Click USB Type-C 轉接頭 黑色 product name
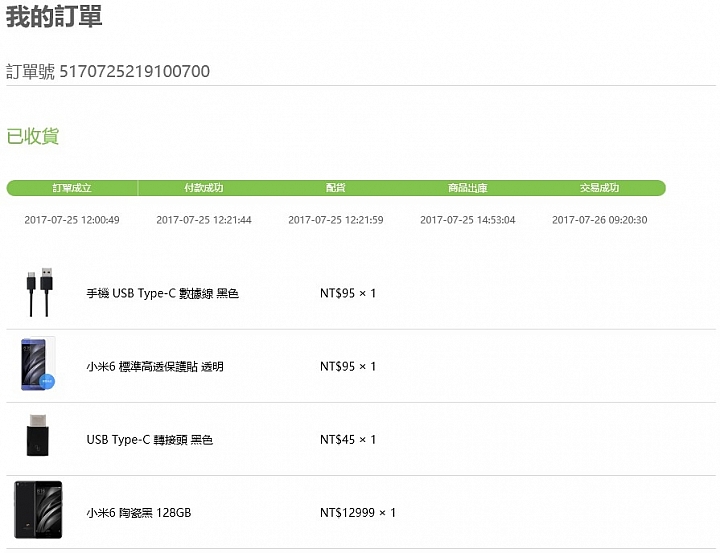The width and height of the screenshot is (720, 553). pyautogui.click(x=150, y=440)
